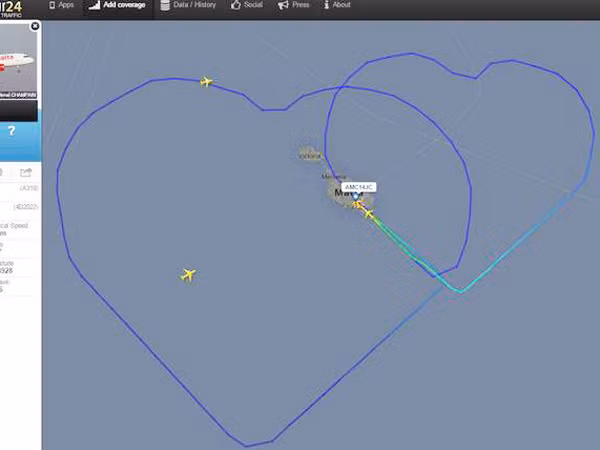
Task: Click the Press megaphone icon
Action: click(283, 5)
